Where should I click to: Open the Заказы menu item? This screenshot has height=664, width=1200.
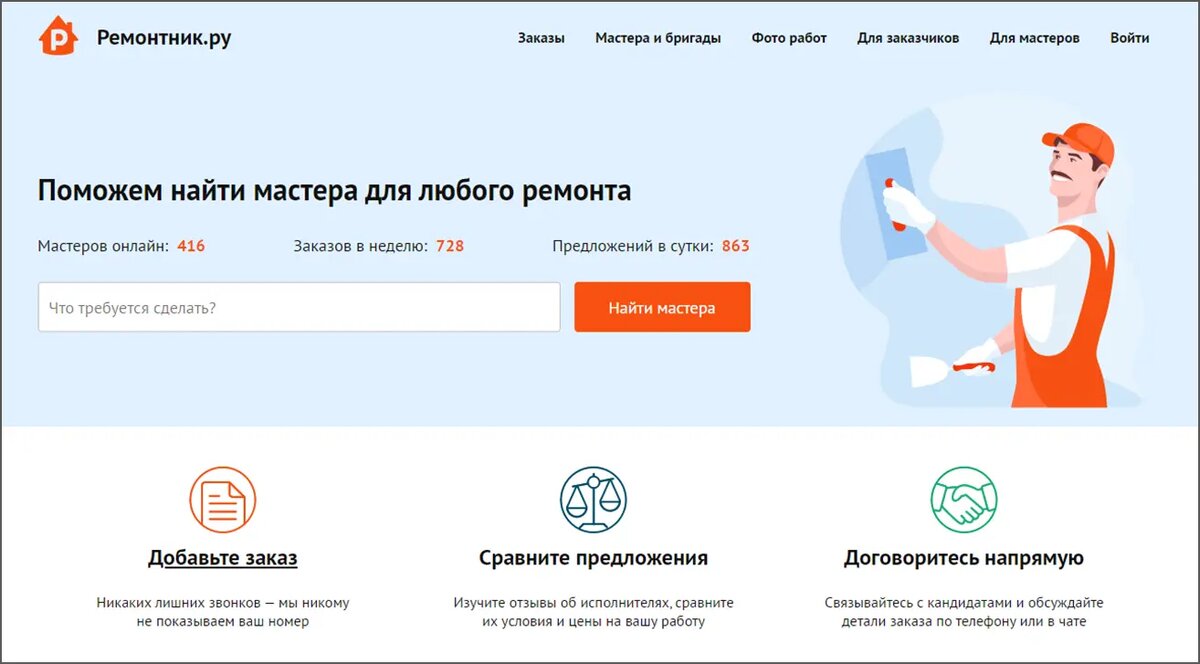tap(541, 38)
